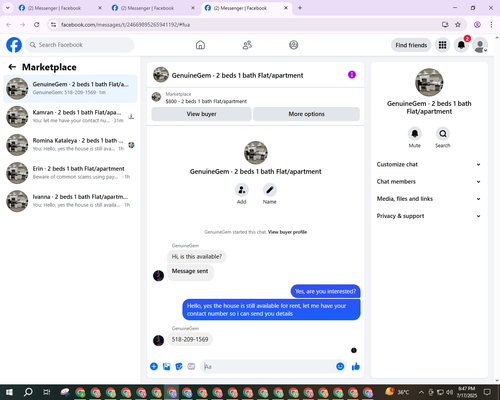Focus the Search Facebook field
Image resolution: width=500 pixels, height=400 pixels.
[80, 45]
